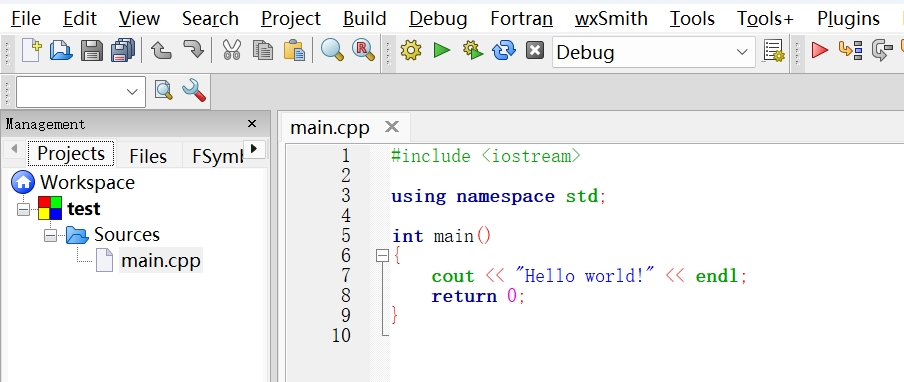
Task: Open the Build menu
Action: [x=364, y=19]
